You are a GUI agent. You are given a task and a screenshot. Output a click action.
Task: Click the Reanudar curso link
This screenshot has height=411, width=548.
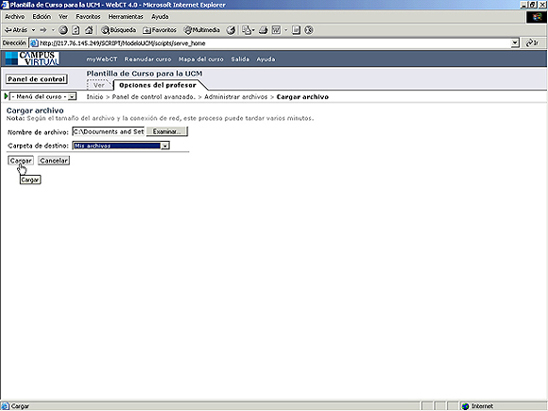click(148, 59)
